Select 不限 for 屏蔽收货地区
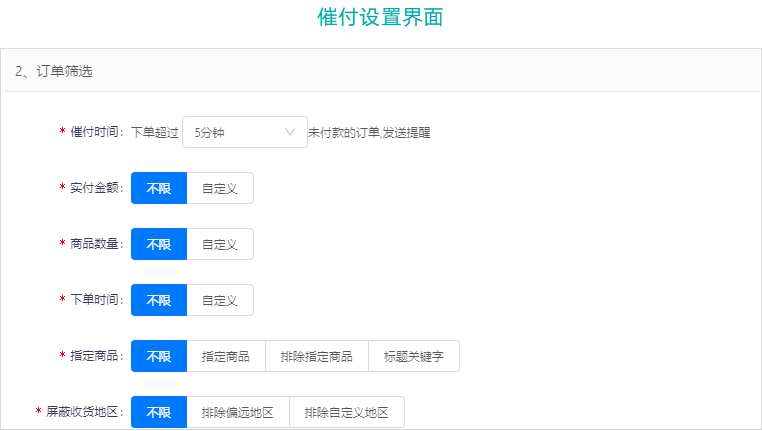The width and height of the screenshot is (762, 431). click(159, 412)
